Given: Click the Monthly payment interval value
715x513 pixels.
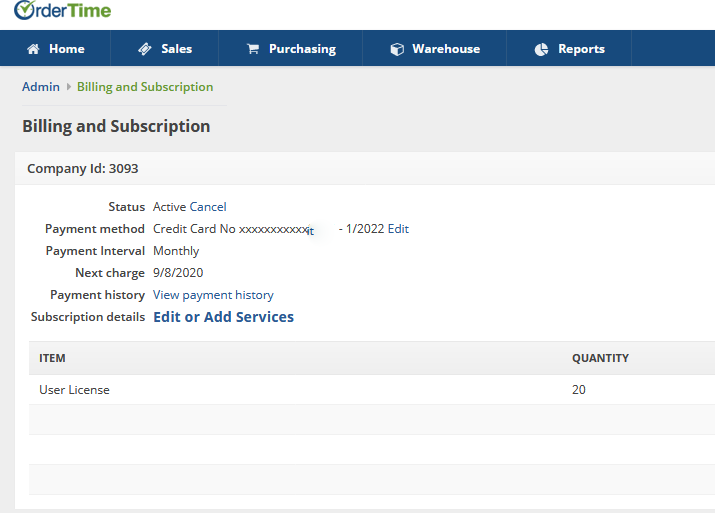Looking at the screenshot, I should (176, 251).
